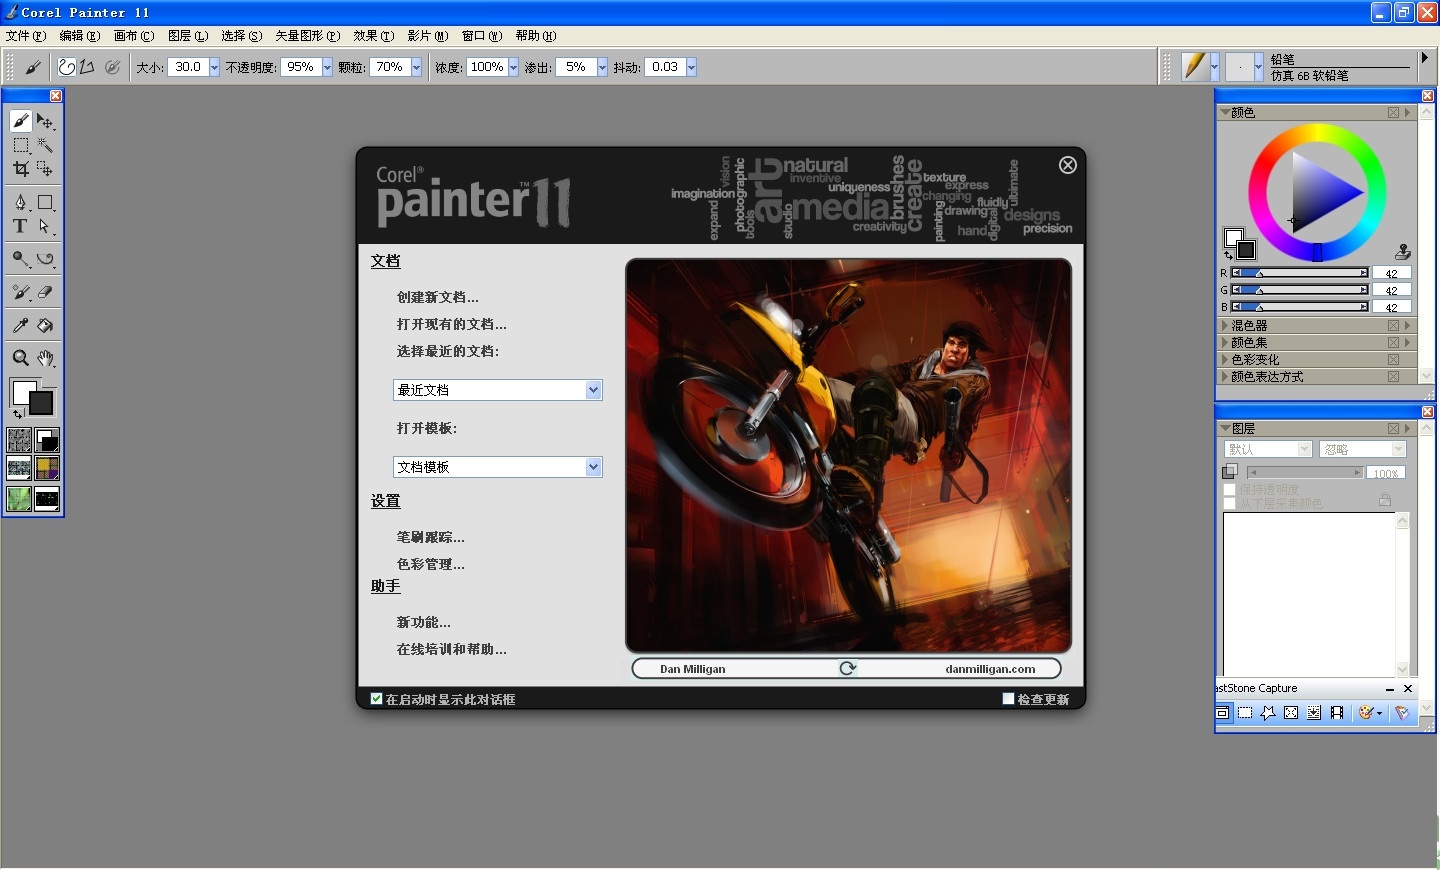Image resolution: width=1440 pixels, height=870 pixels.
Task: Open the 效果 menu
Action: pos(374,36)
